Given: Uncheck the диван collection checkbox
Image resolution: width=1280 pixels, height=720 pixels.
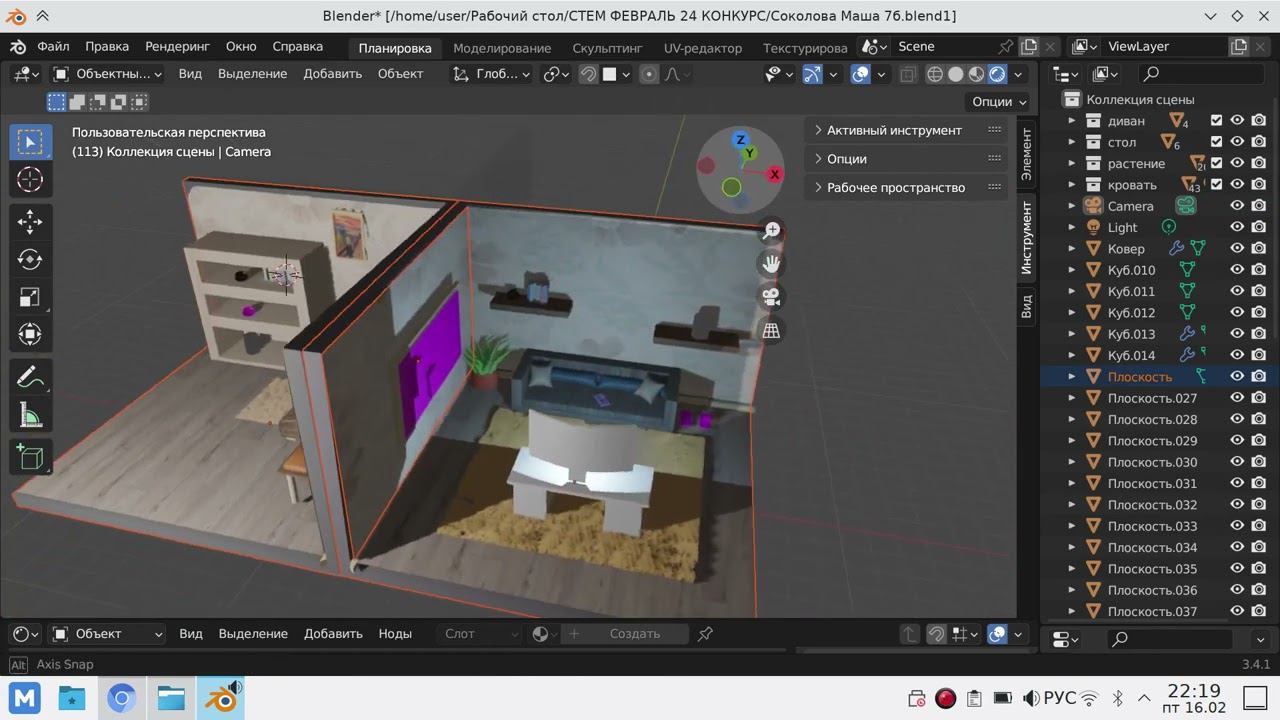Looking at the screenshot, I should [1216, 121].
